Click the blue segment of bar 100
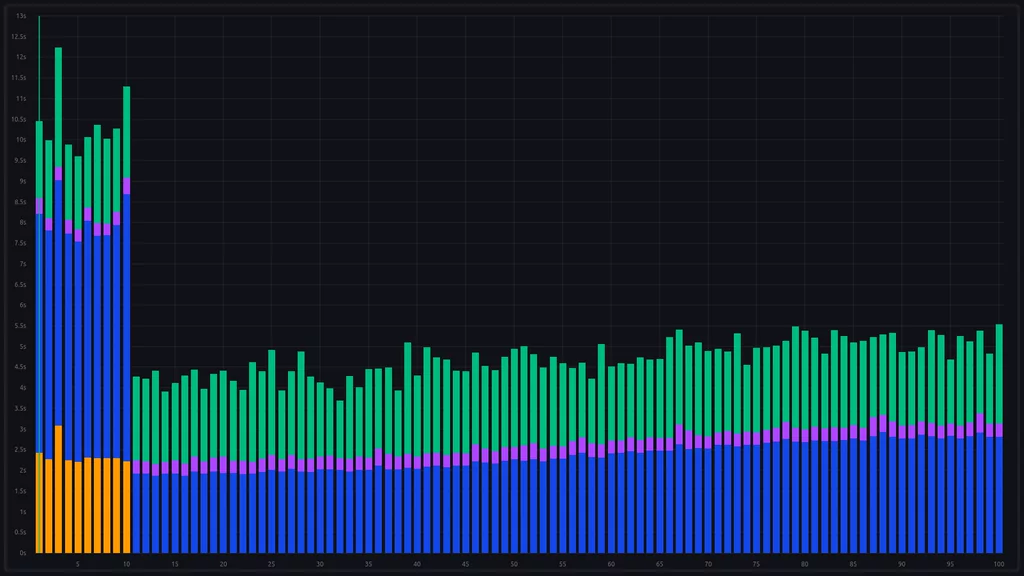This screenshot has width=1024, height=576. pos(999,495)
